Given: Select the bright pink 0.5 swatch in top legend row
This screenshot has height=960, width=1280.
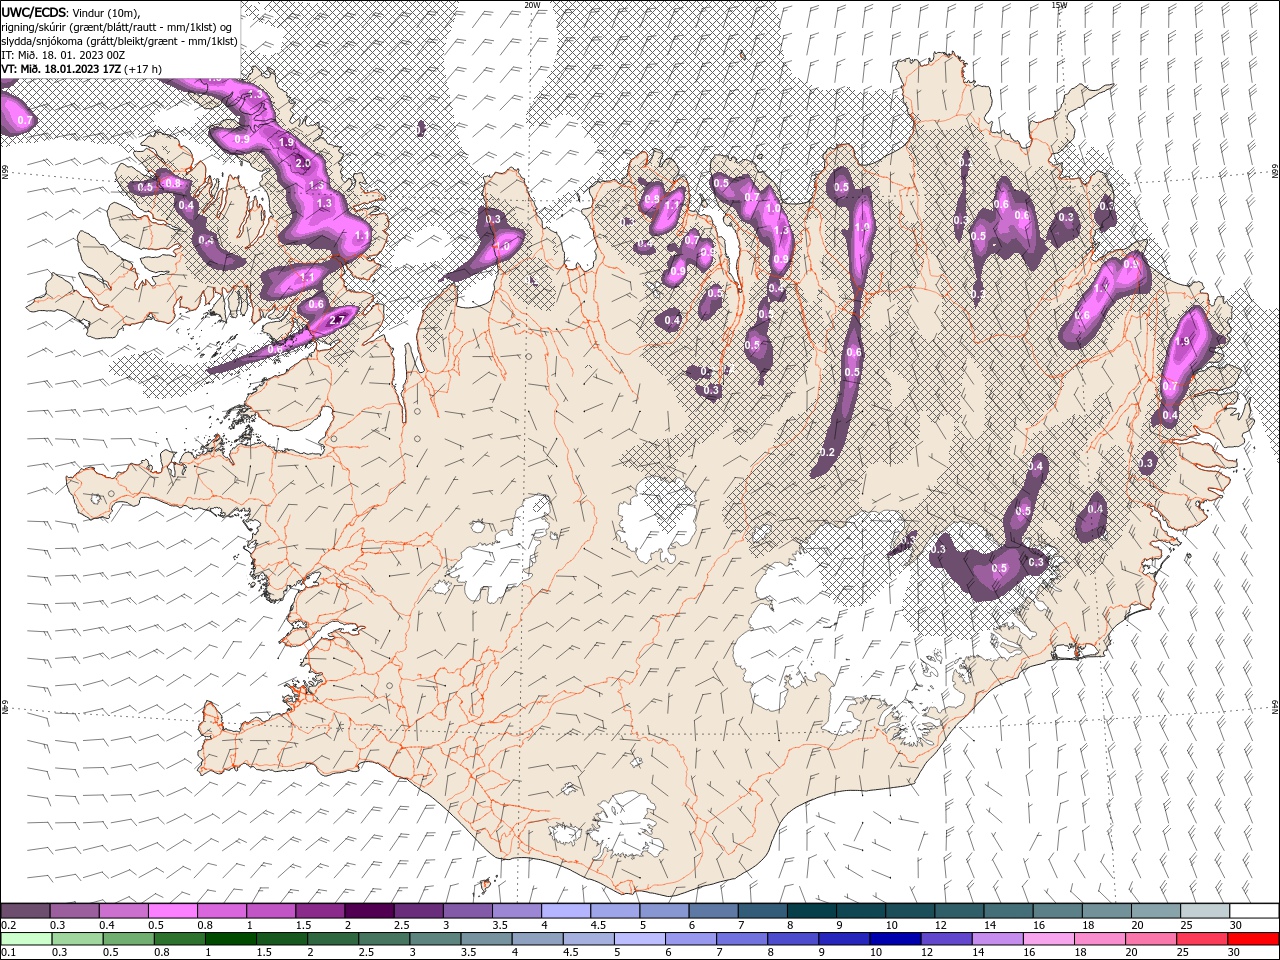Looking at the screenshot, I should pyautogui.click(x=173, y=911).
